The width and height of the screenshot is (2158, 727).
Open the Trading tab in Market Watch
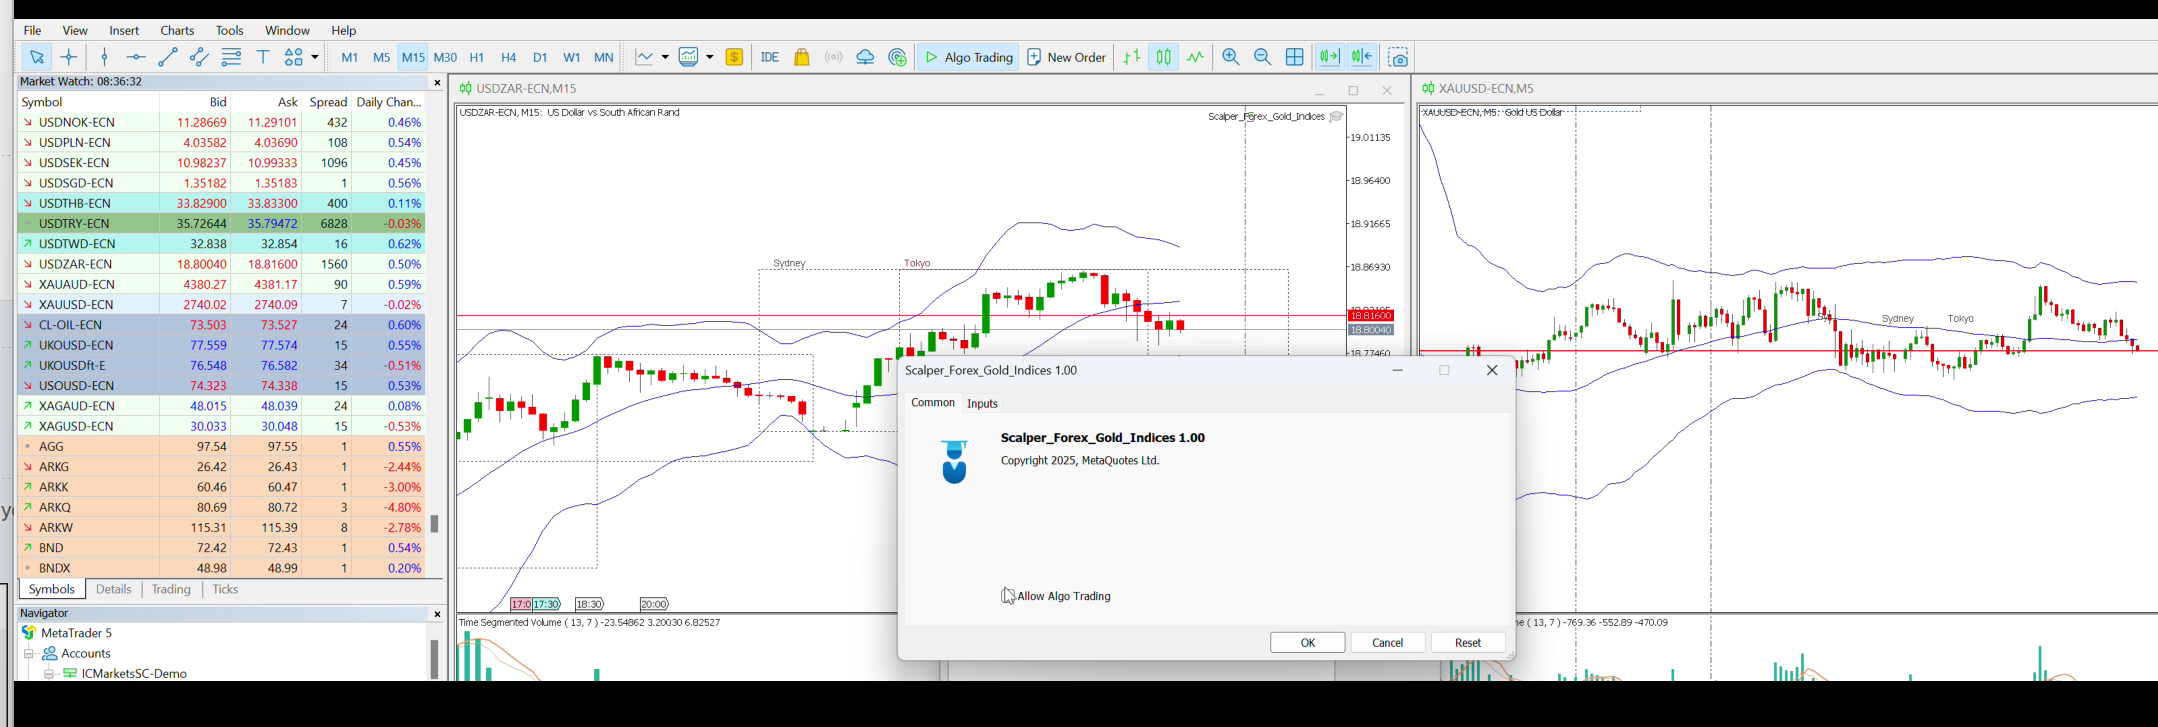click(x=171, y=589)
